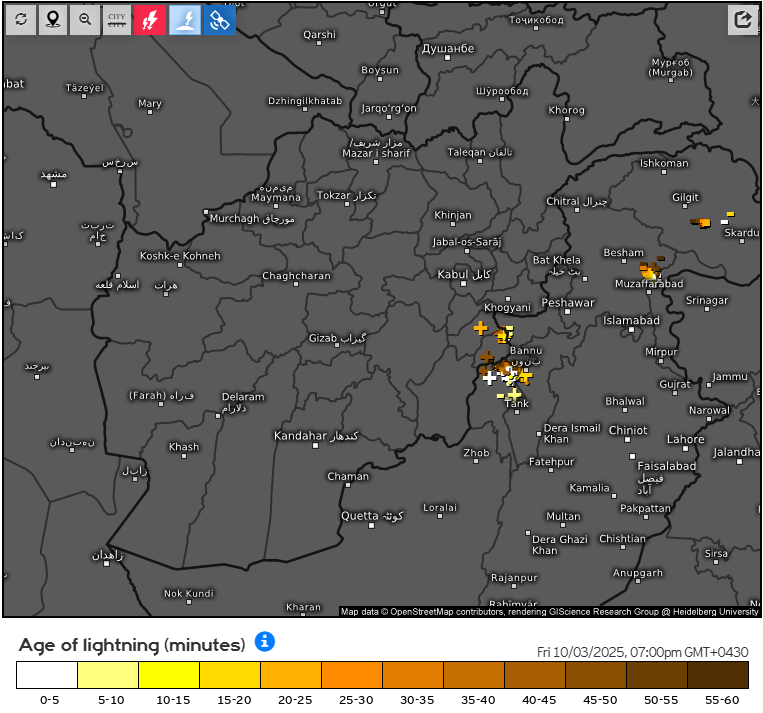Click the Kabul city label on map
Viewport: 763px width, 713px height.
[453, 274]
